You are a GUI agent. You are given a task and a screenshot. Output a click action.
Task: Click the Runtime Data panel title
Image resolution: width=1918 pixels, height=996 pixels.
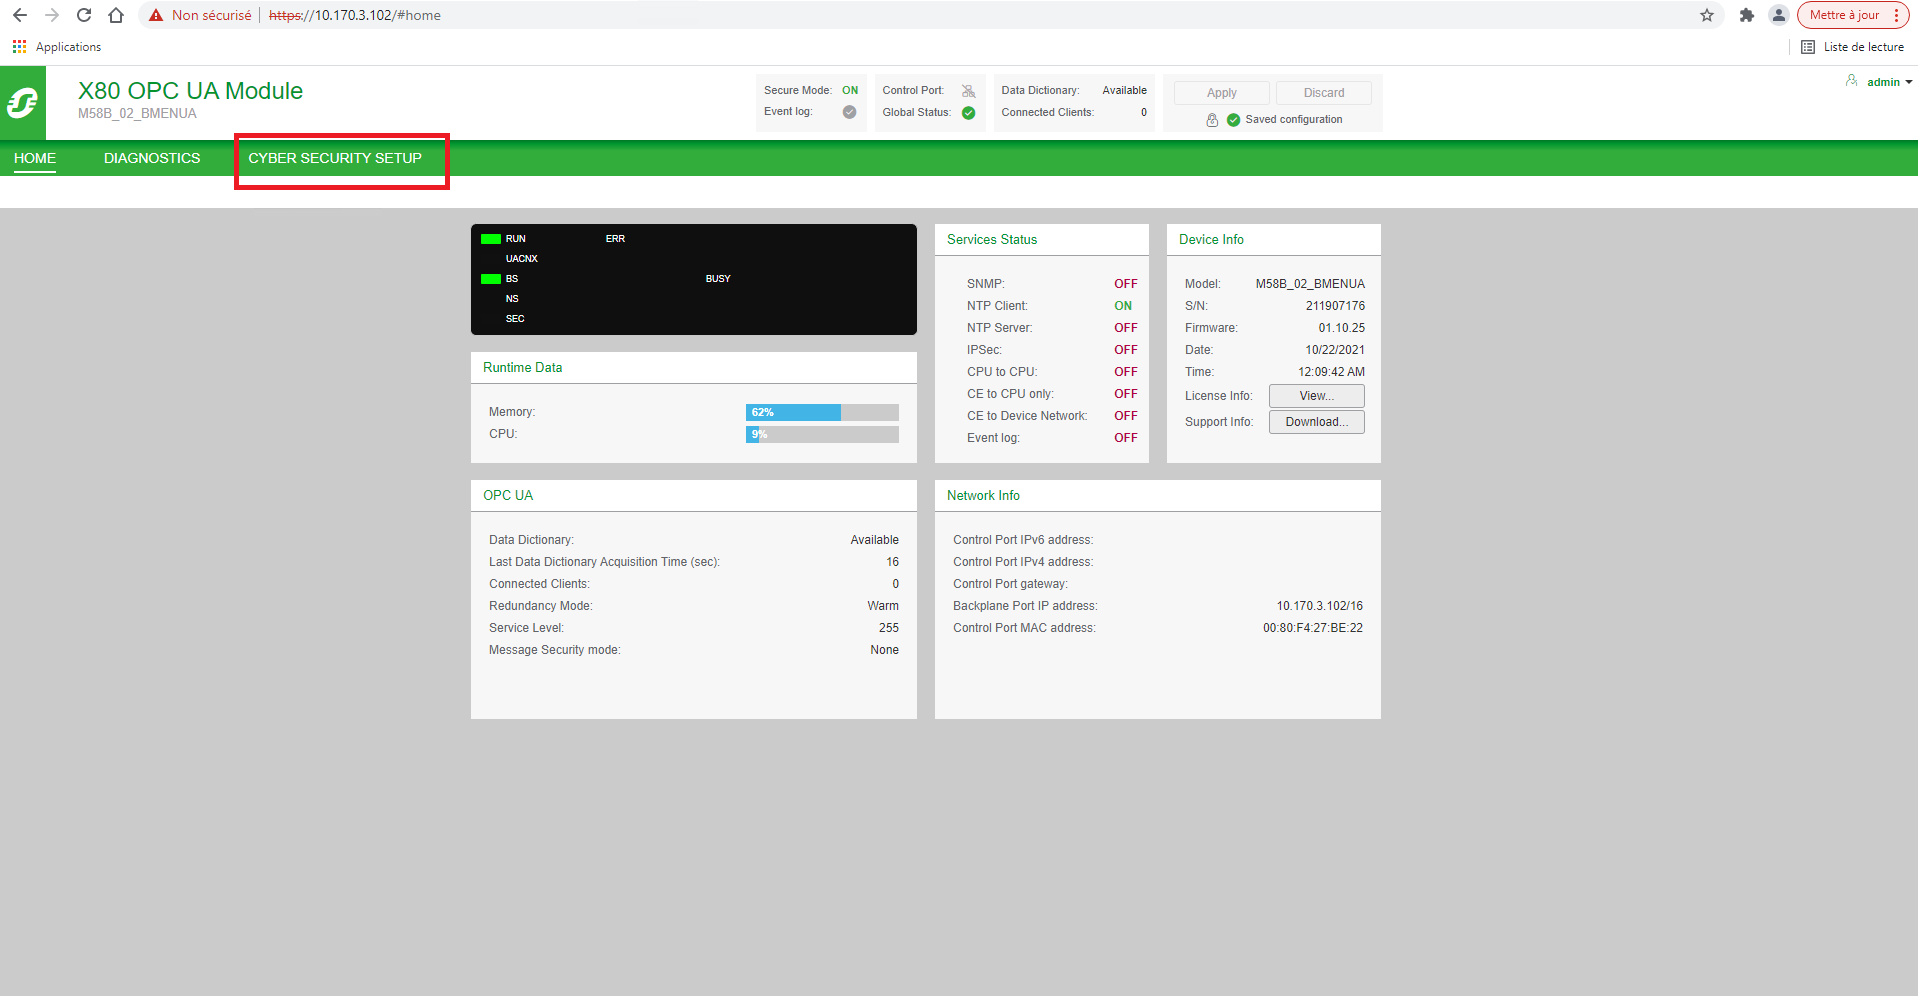[522, 367]
